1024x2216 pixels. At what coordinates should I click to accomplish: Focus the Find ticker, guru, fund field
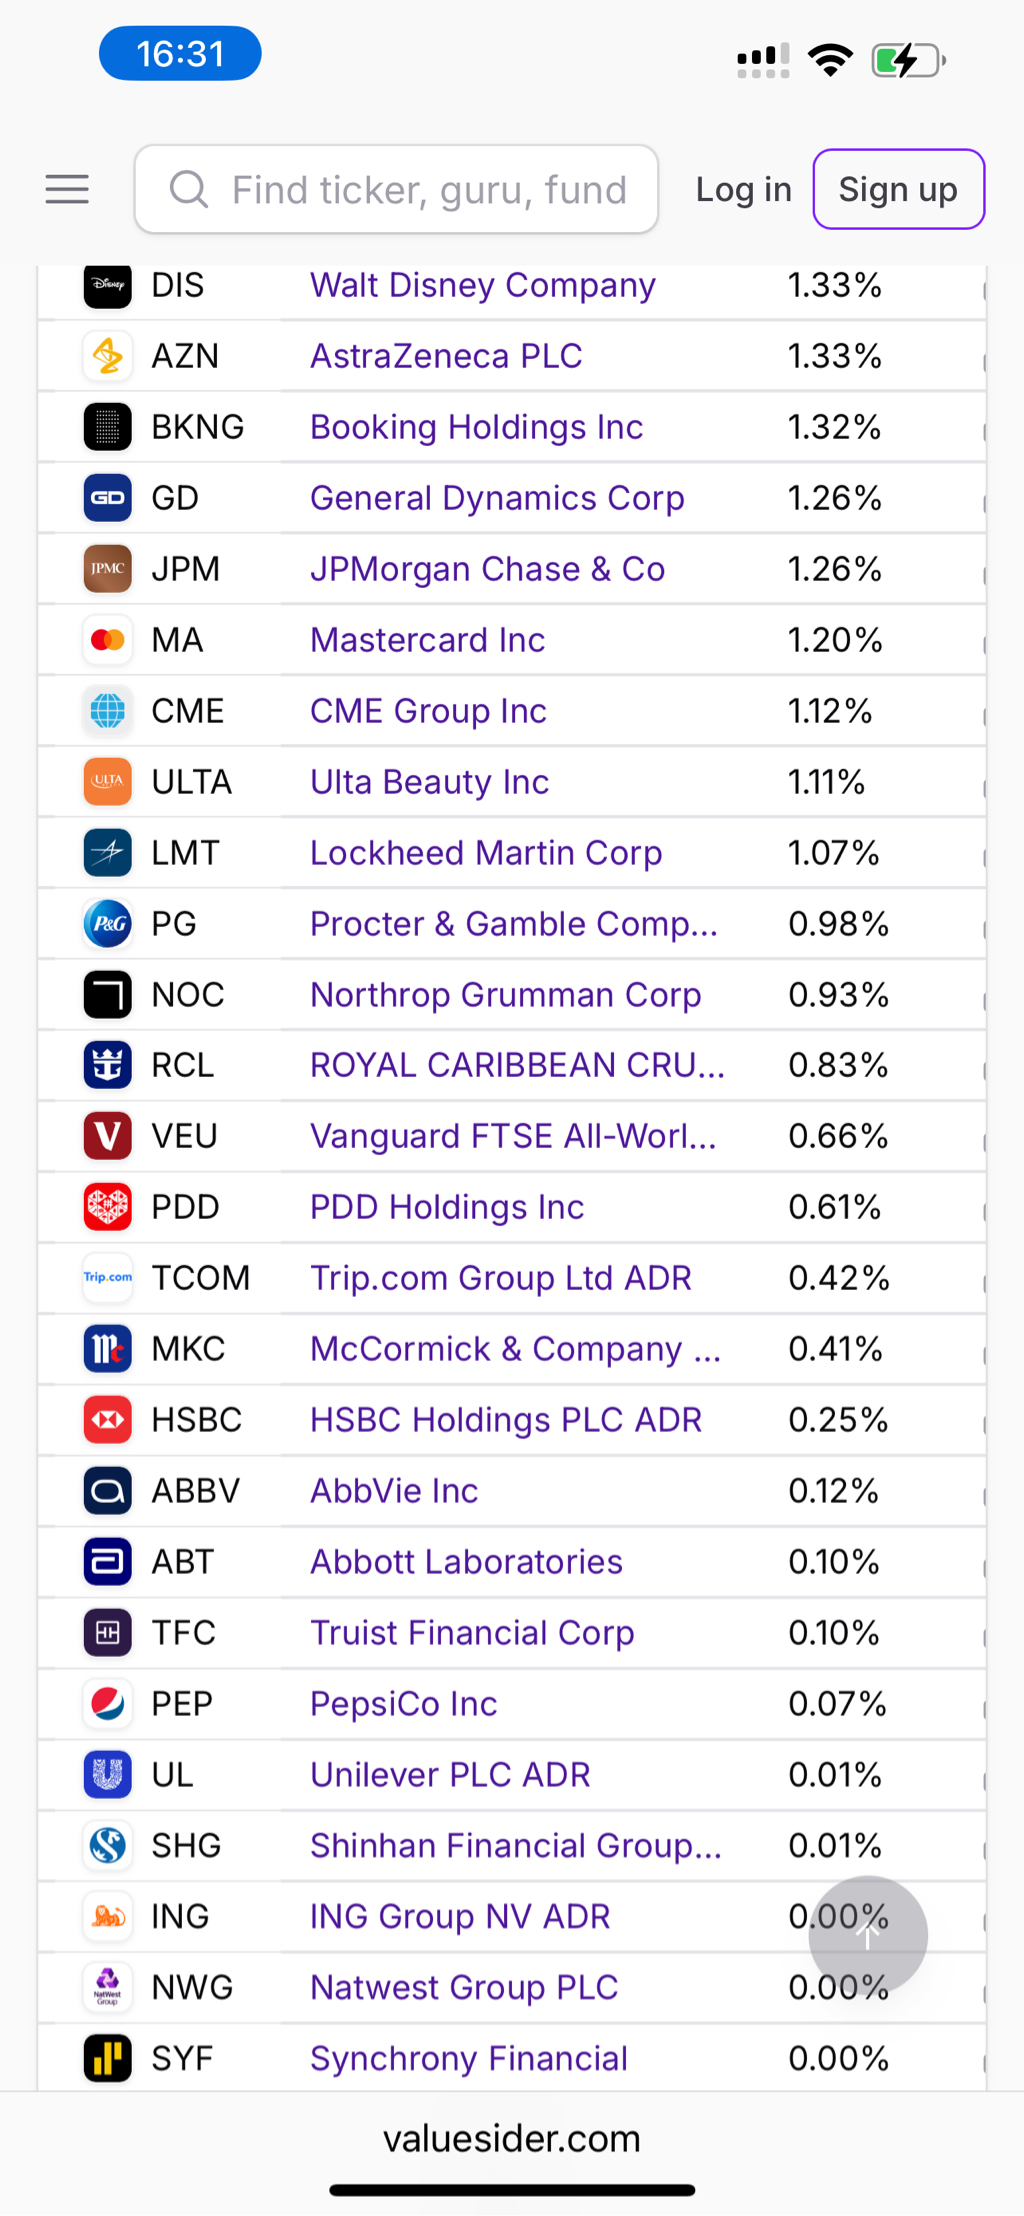pos(396,189)
